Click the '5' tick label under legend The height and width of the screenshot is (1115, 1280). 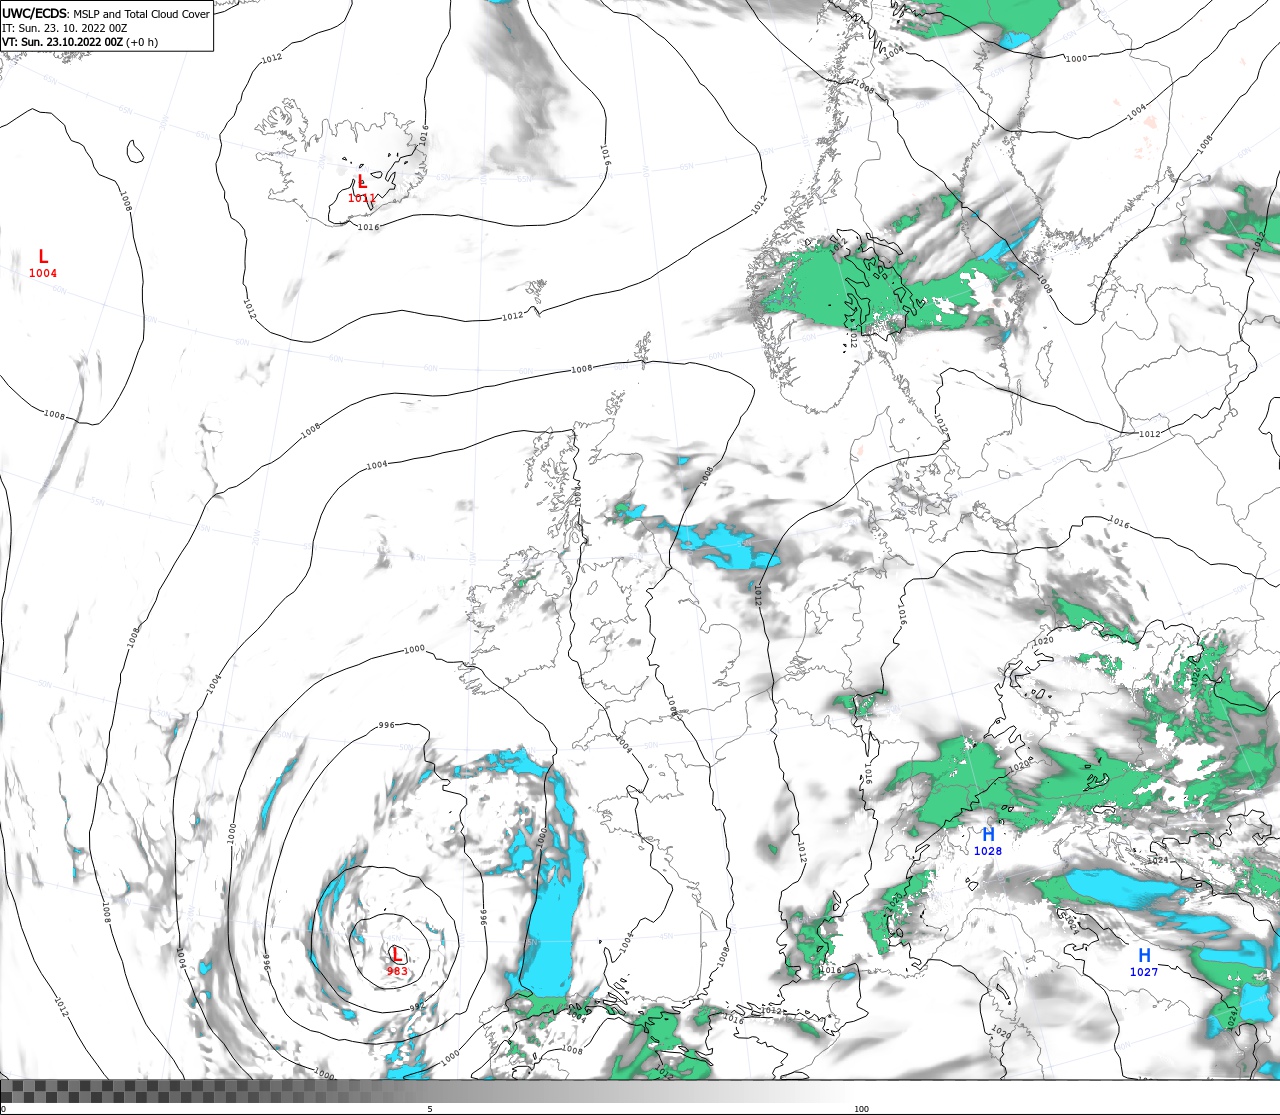(x=430, y=1109)
